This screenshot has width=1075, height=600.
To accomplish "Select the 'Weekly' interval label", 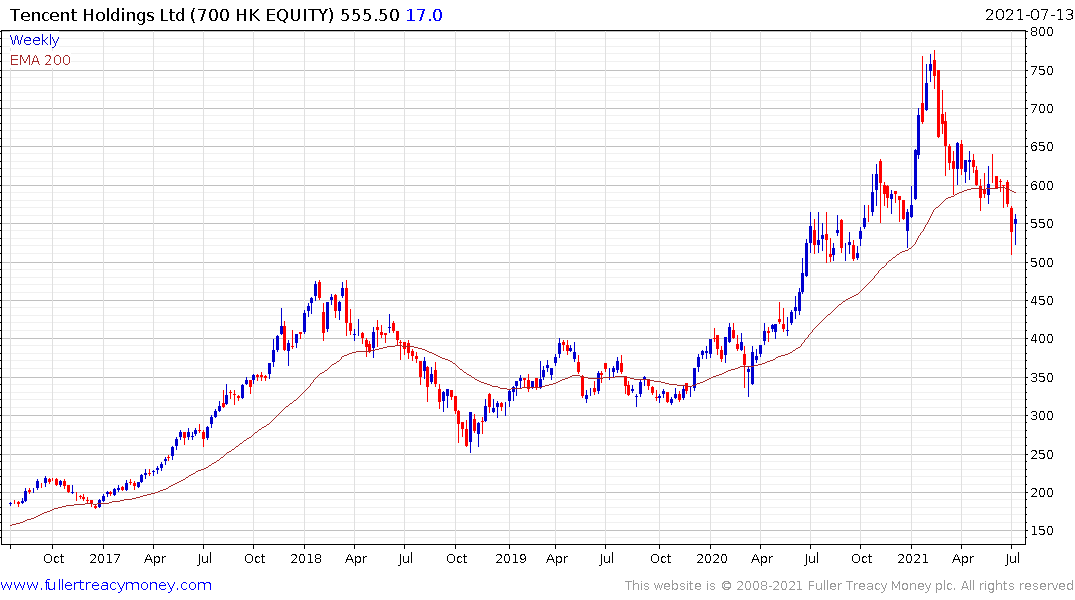I will click(34, 40).
